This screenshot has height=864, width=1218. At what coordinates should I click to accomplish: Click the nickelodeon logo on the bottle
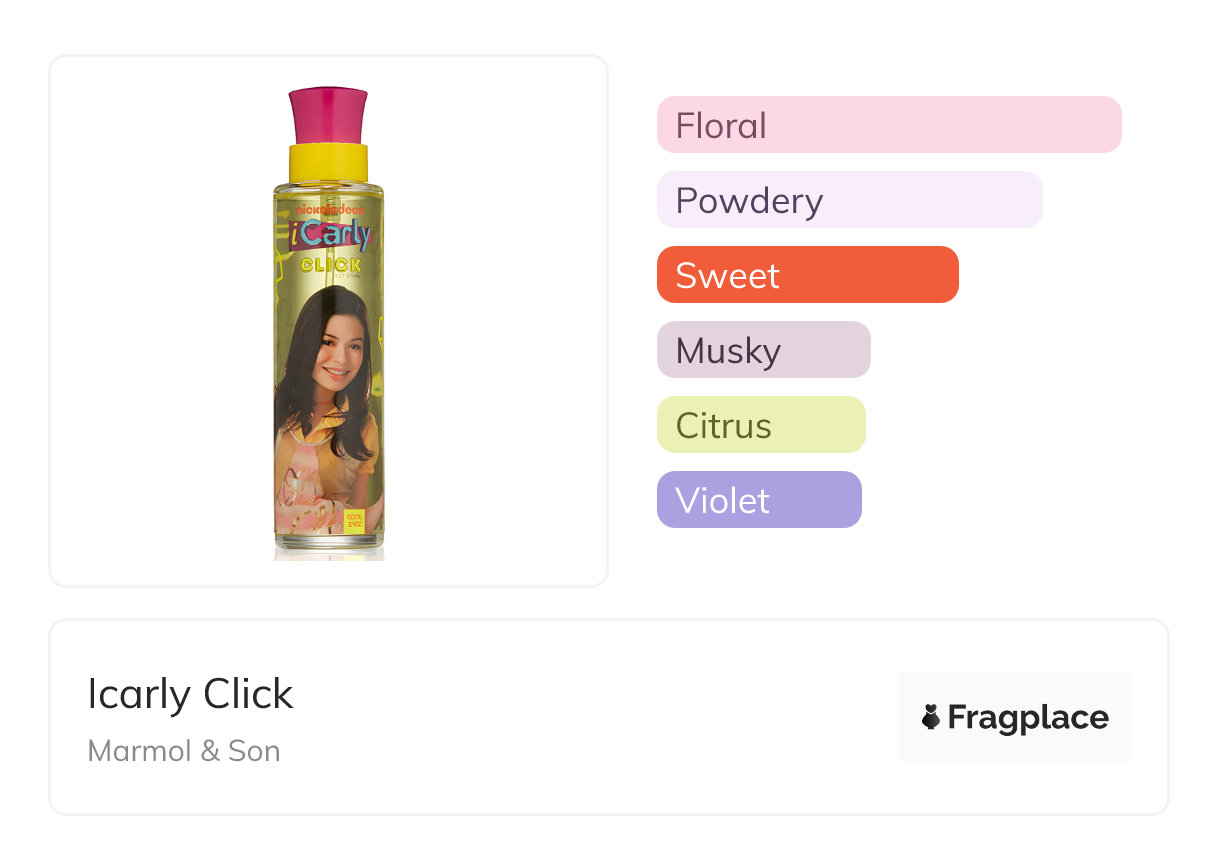(329, 210)
